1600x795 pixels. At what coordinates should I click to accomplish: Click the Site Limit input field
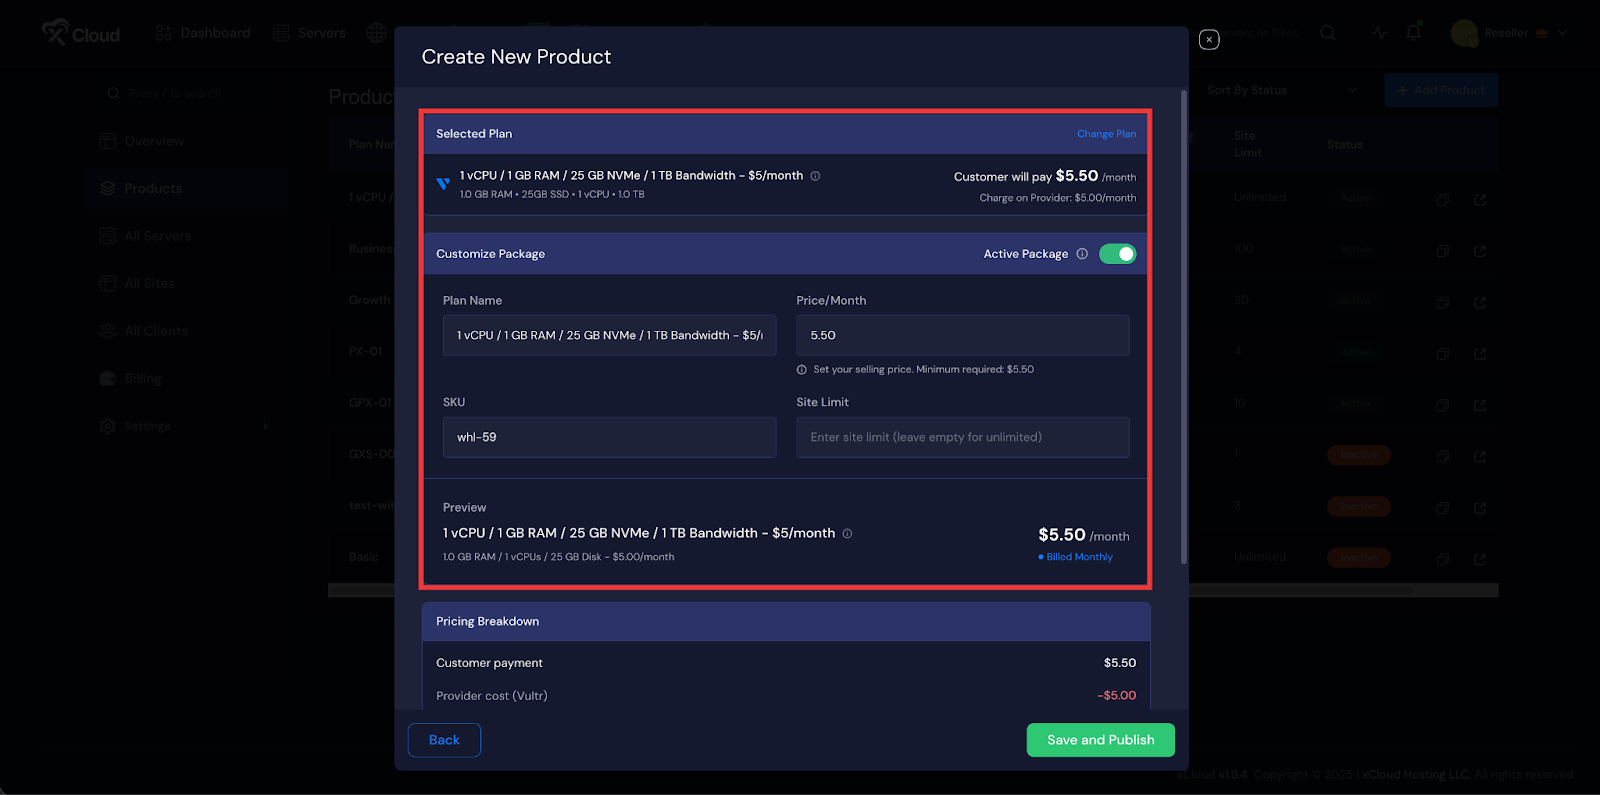coord(962,437)
